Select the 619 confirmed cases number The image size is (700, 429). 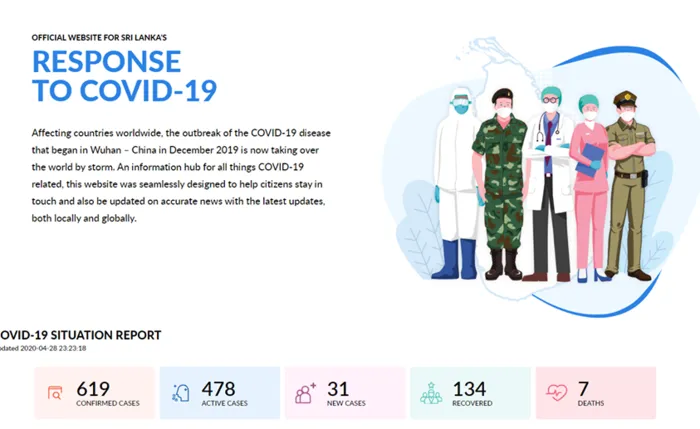pos(93,389)
